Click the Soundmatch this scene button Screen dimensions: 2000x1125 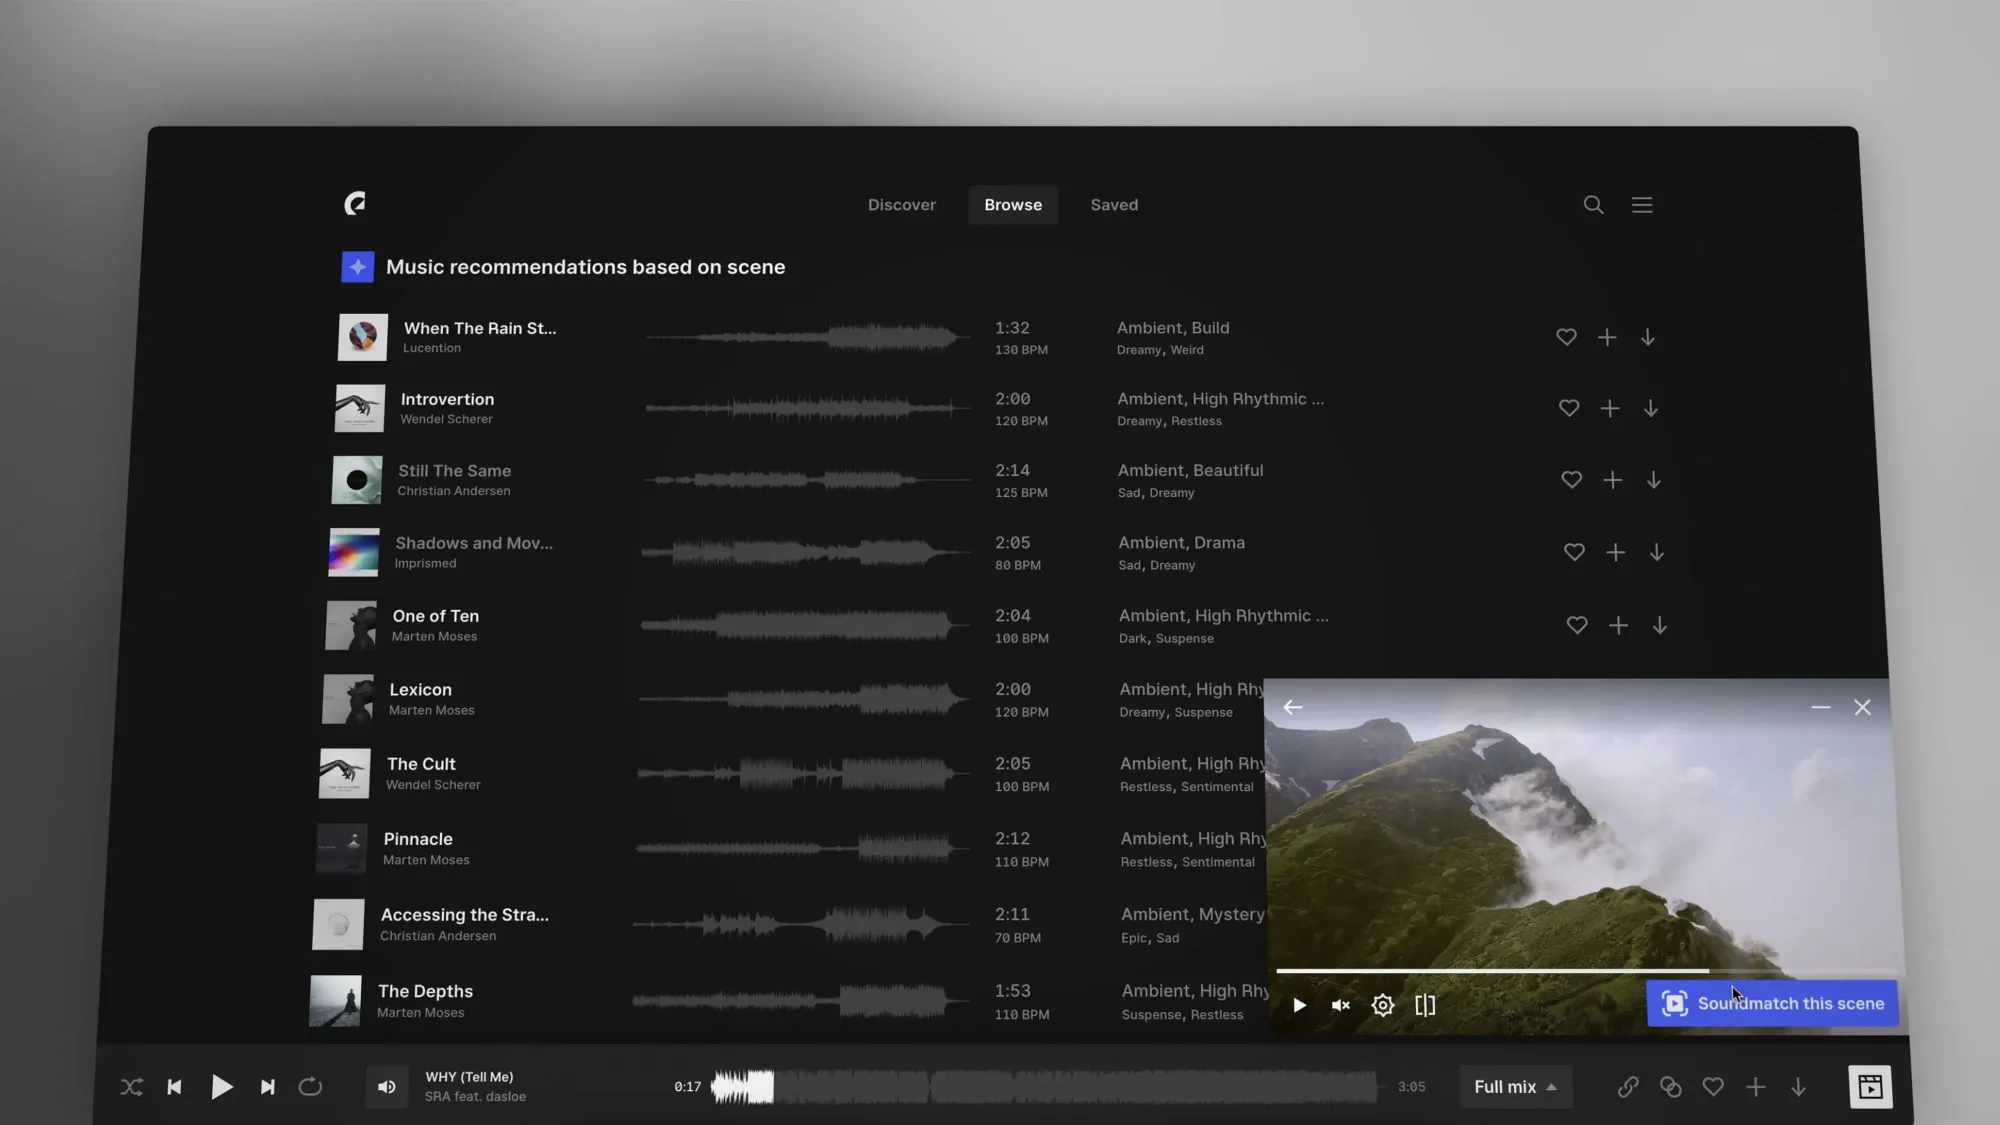click(x=1772, y=1001)
